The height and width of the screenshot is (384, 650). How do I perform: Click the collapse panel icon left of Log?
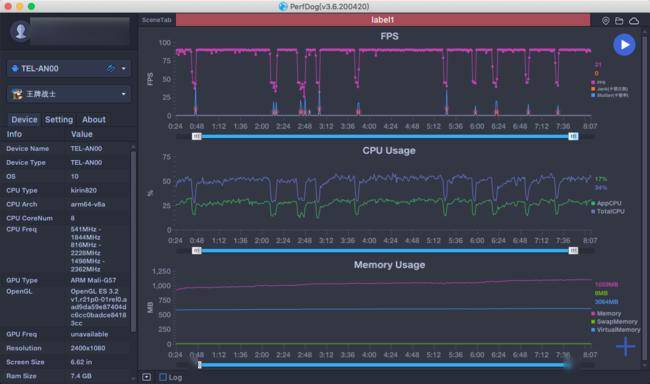[x=146, y=377]
